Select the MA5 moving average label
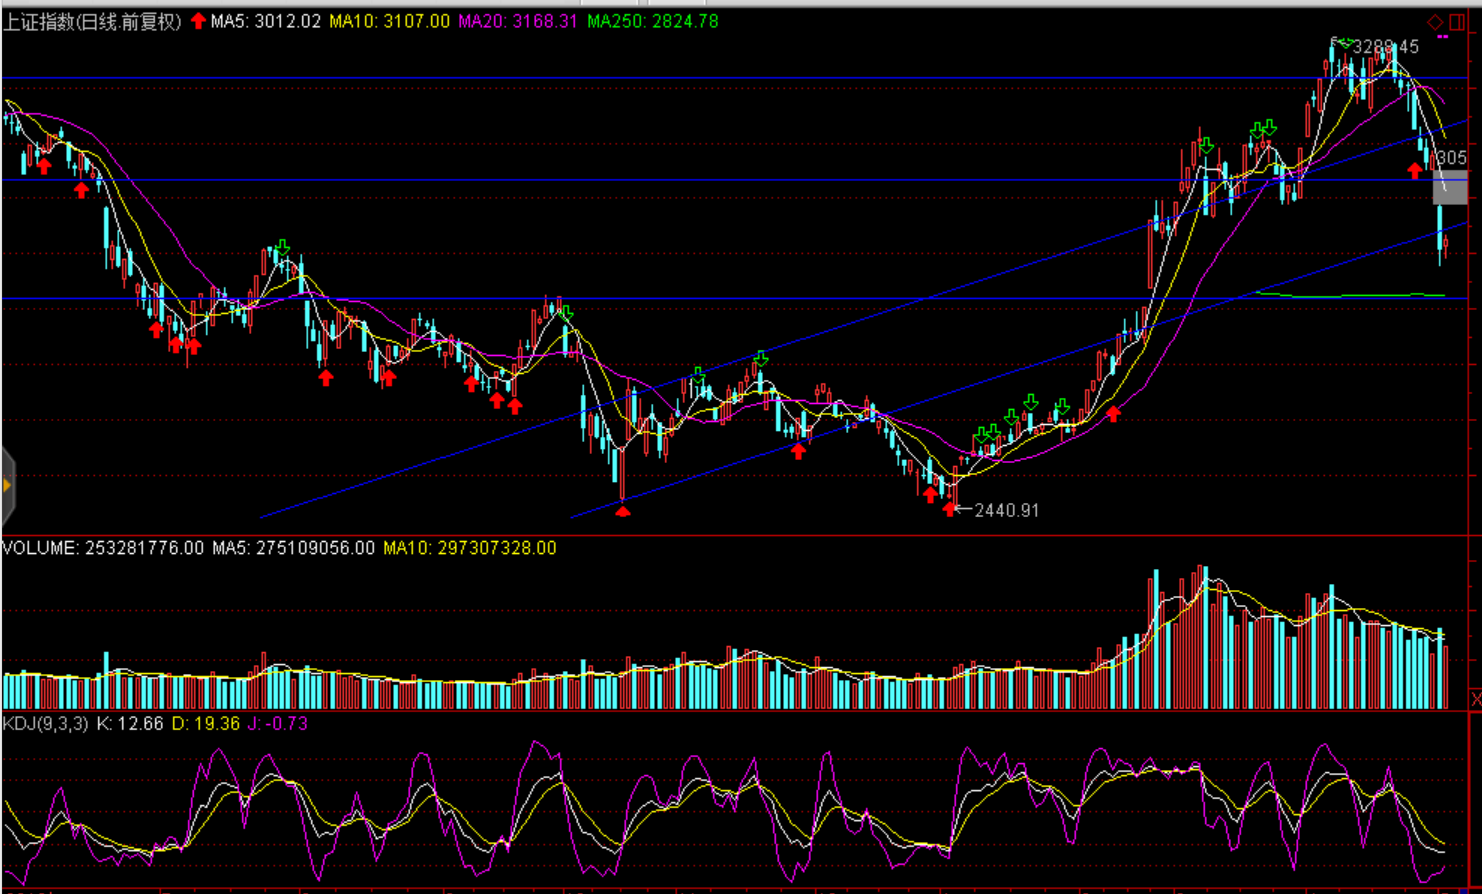The width and height of the screenshot is (1482, 894). (x=265, y=21)
